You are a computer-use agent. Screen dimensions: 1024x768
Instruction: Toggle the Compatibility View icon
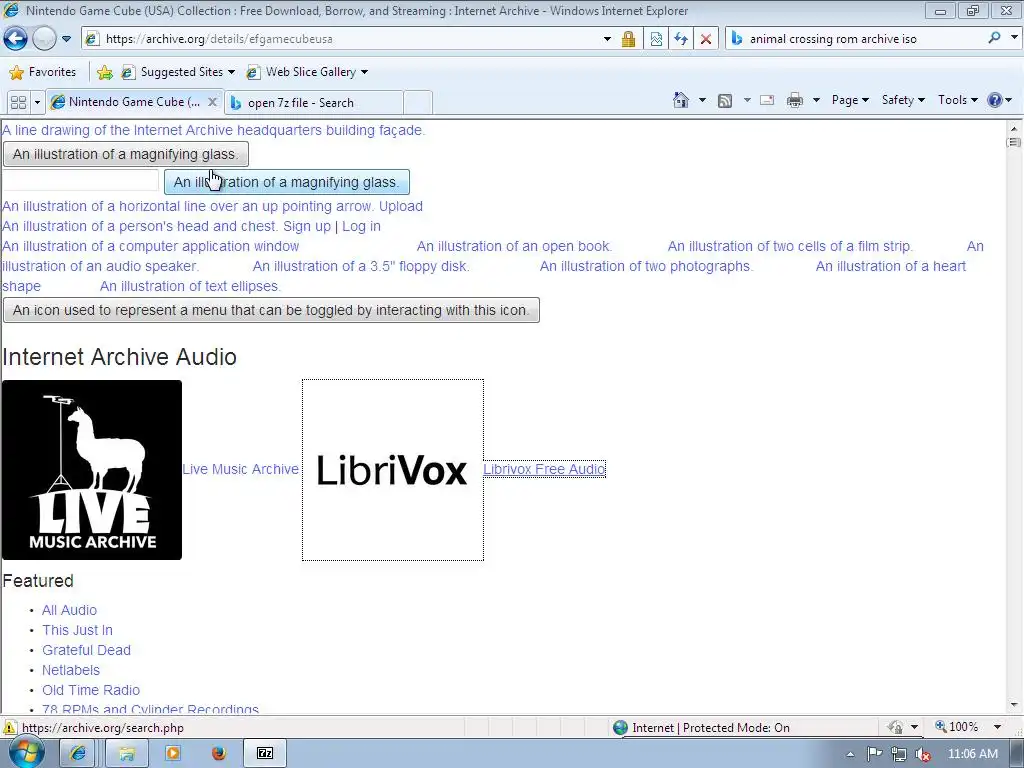pyautogui.click(x=656, y=39)
